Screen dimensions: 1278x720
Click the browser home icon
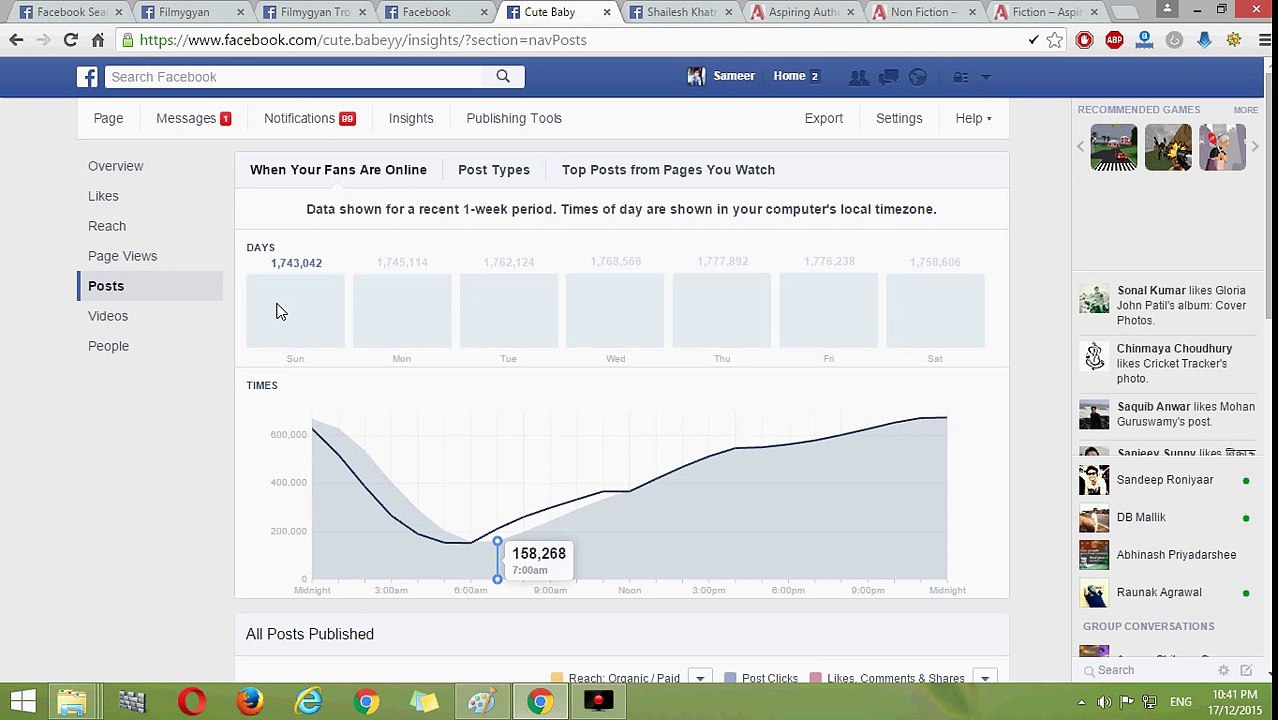tap(98, 40)
